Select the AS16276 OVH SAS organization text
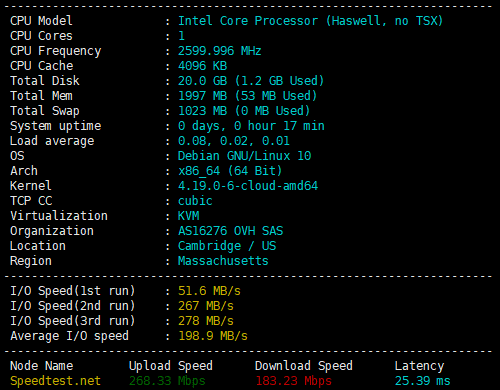The width and height of the screenshot is (500, 390). [230, 231]
